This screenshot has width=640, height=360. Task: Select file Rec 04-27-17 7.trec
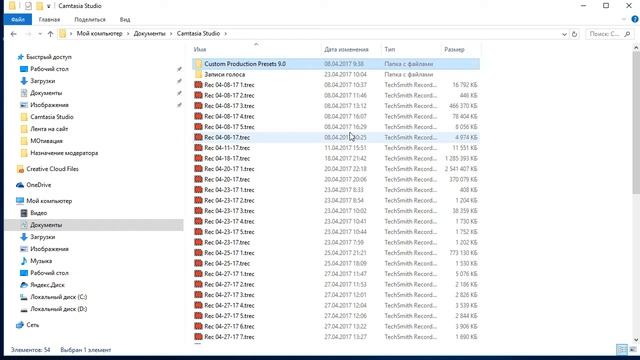[229, 337]
